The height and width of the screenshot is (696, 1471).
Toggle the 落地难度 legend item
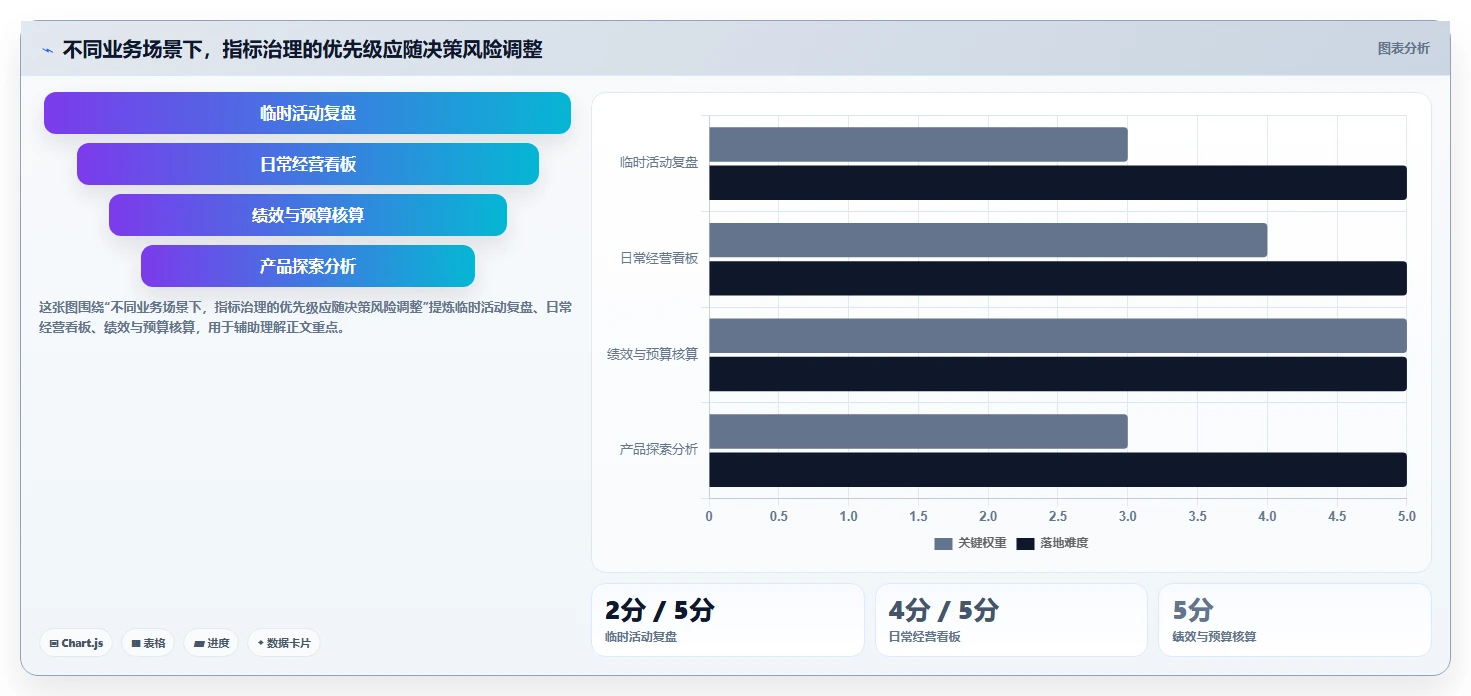tap(1052, 543)
